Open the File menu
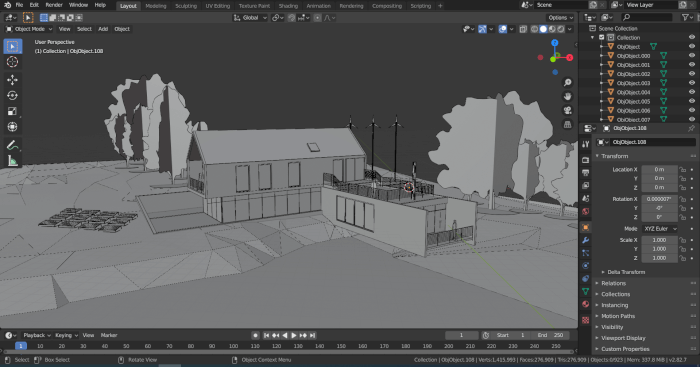The width and height of the screenshot is (700, 367). [x=19, y=5]
